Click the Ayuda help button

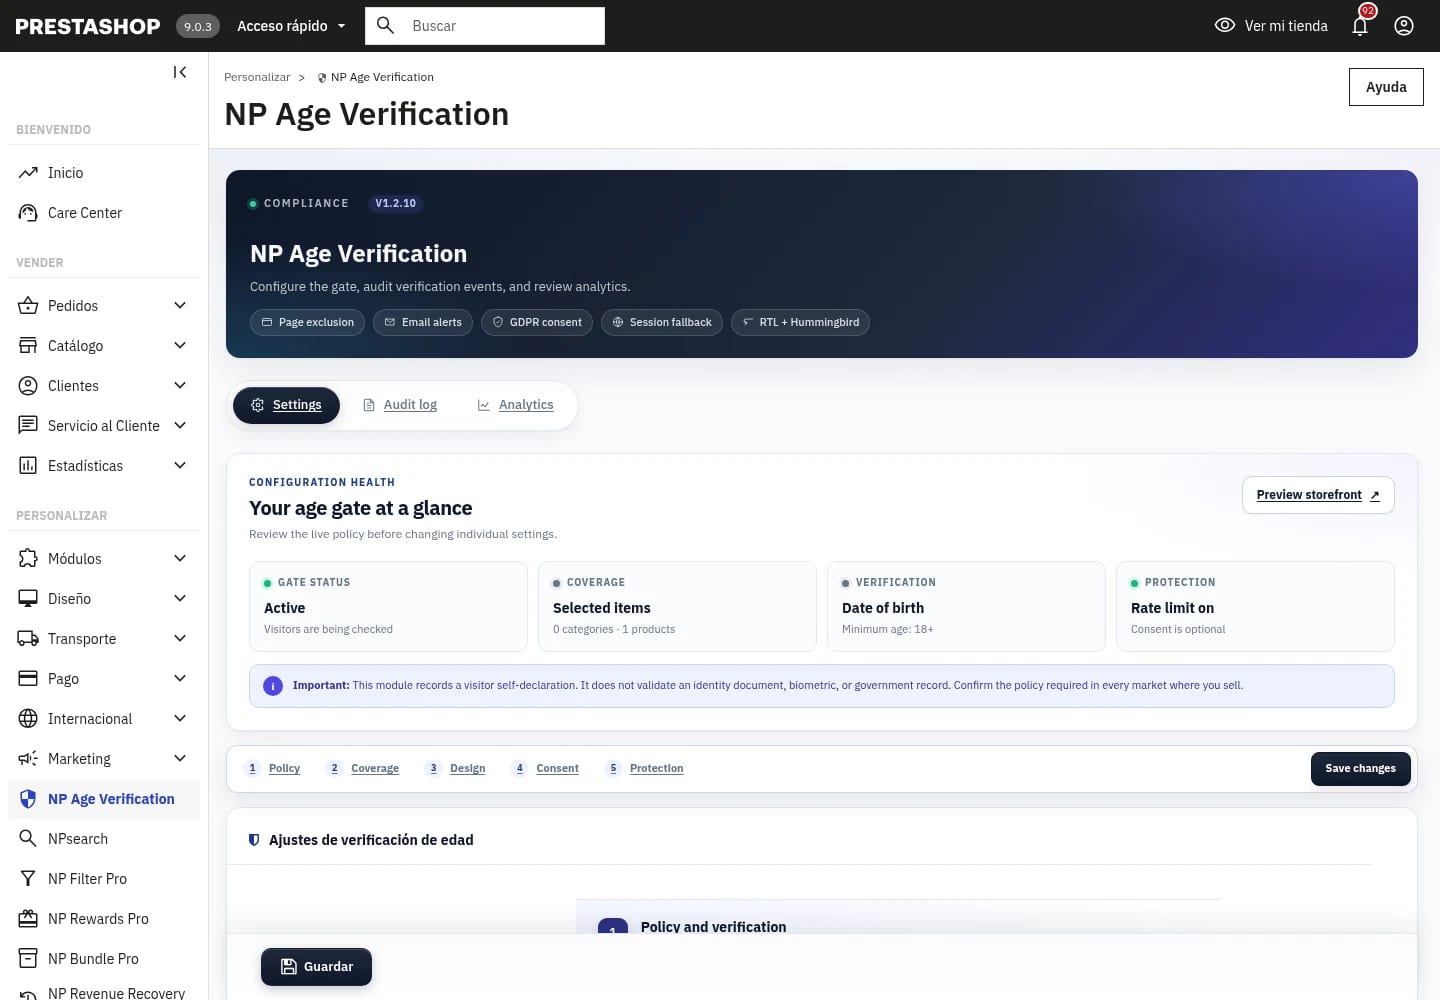coord(1386,87)
